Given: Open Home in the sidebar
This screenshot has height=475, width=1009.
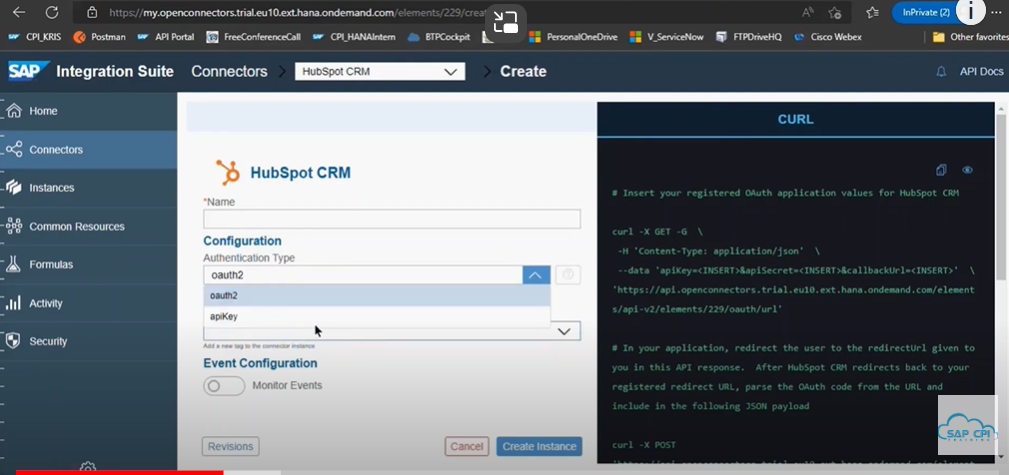Looking at the screenshot, I should coord(89,111).
